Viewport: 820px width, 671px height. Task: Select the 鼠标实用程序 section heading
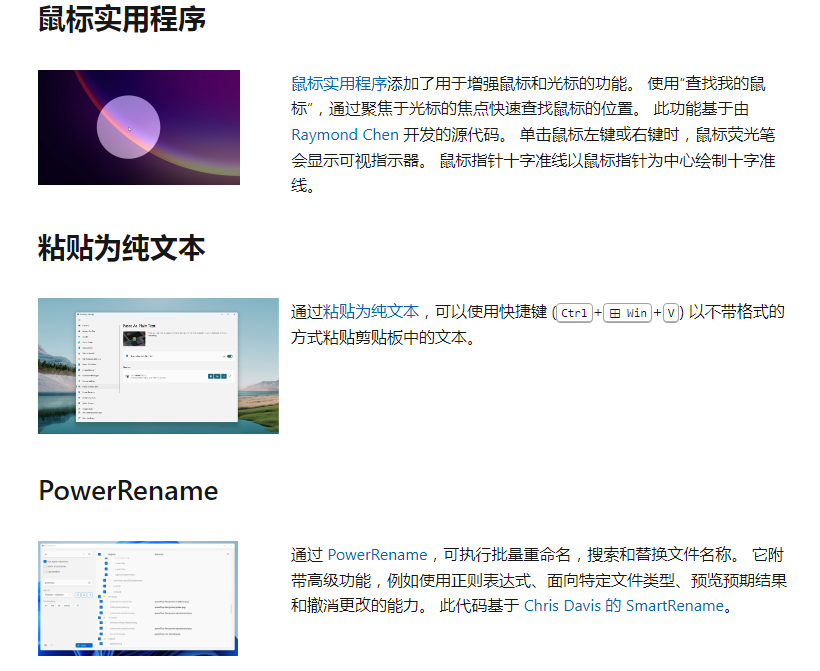coord(122,19)
